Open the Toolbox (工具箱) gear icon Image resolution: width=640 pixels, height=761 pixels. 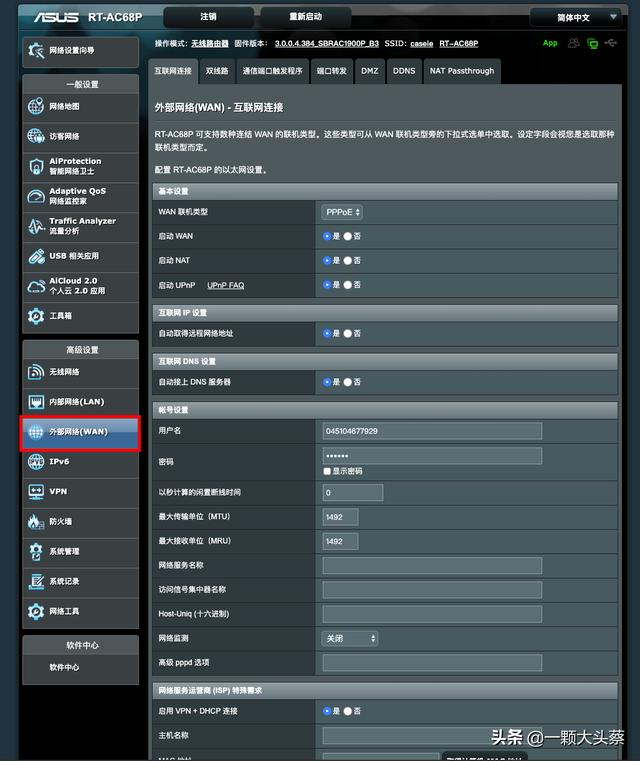pos(36,316)
